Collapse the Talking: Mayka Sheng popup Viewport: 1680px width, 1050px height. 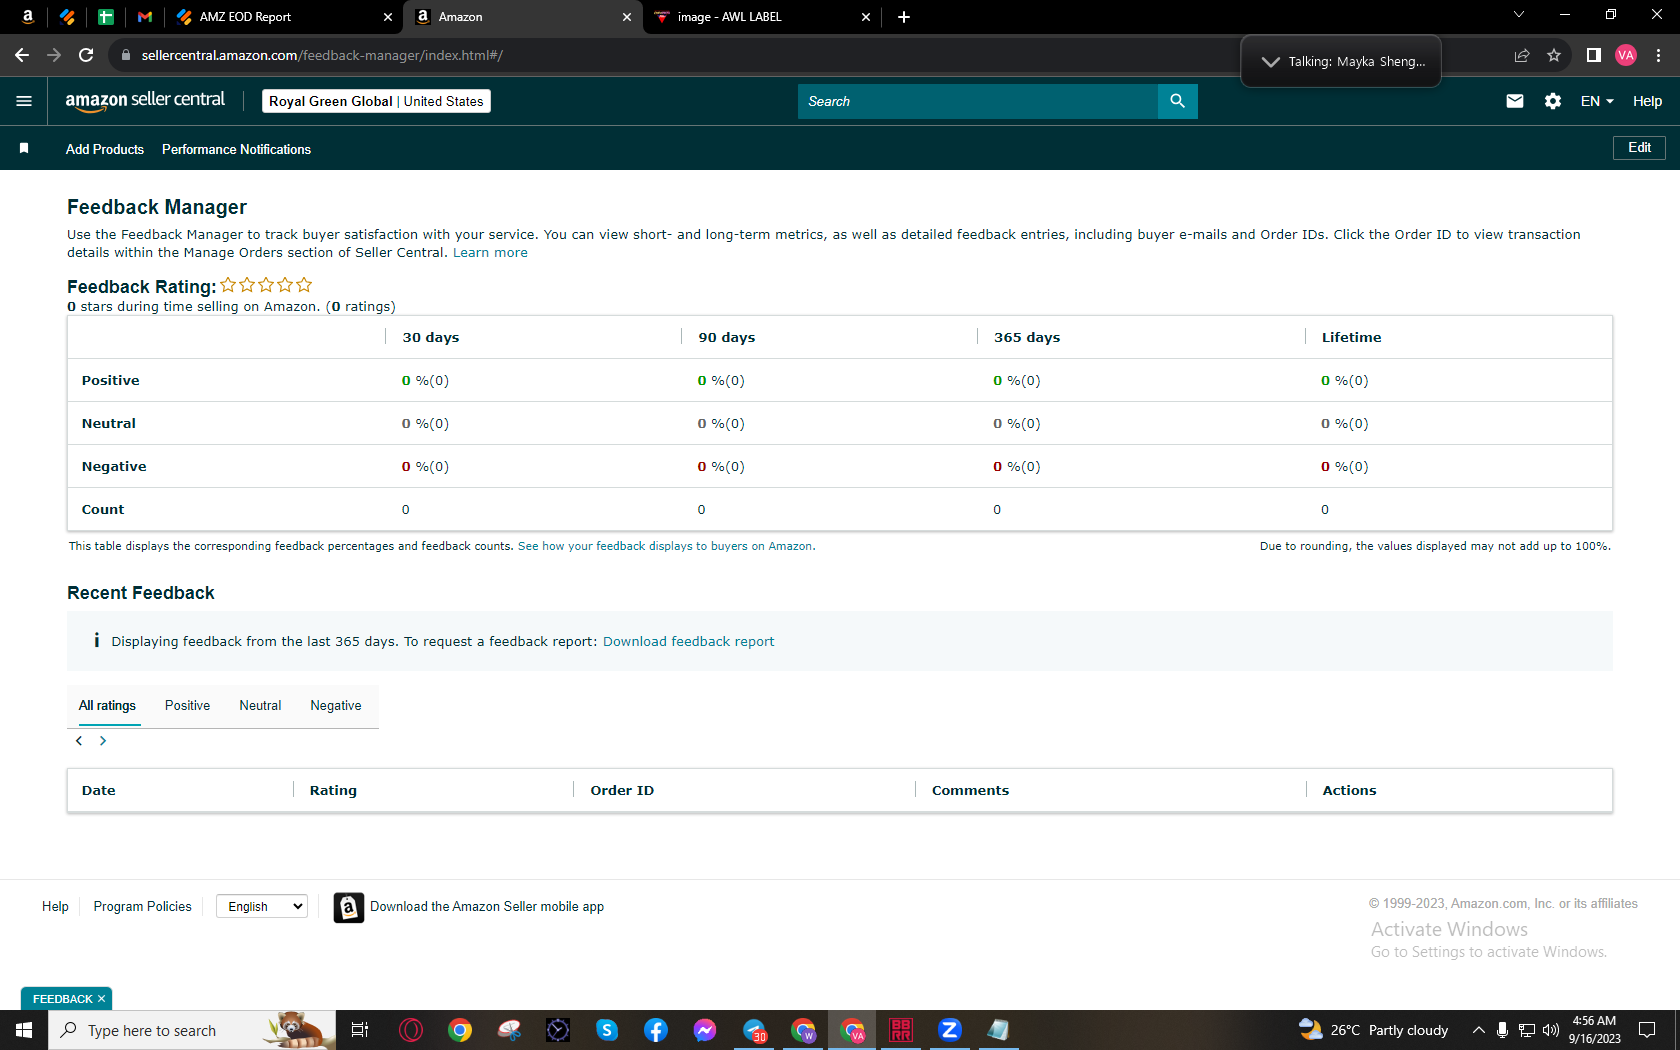[x=1270, y=62]
